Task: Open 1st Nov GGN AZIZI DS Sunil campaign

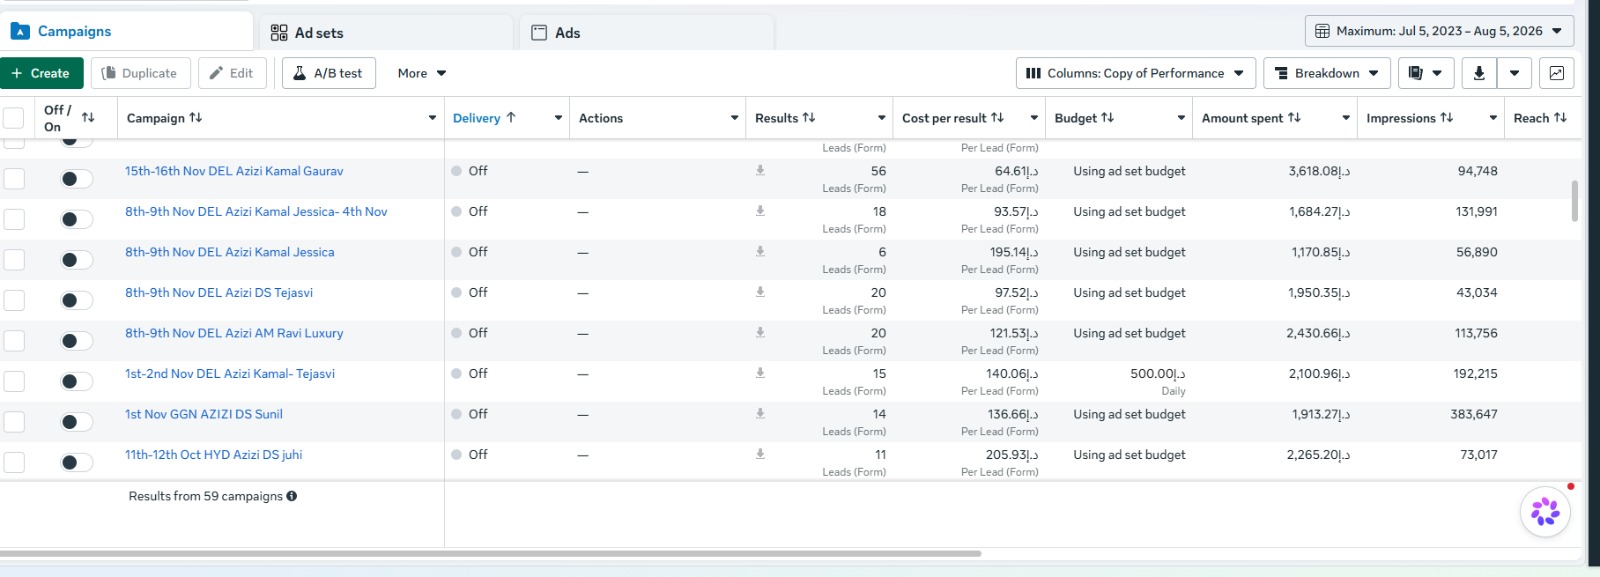Action: [x=204, y=414]
